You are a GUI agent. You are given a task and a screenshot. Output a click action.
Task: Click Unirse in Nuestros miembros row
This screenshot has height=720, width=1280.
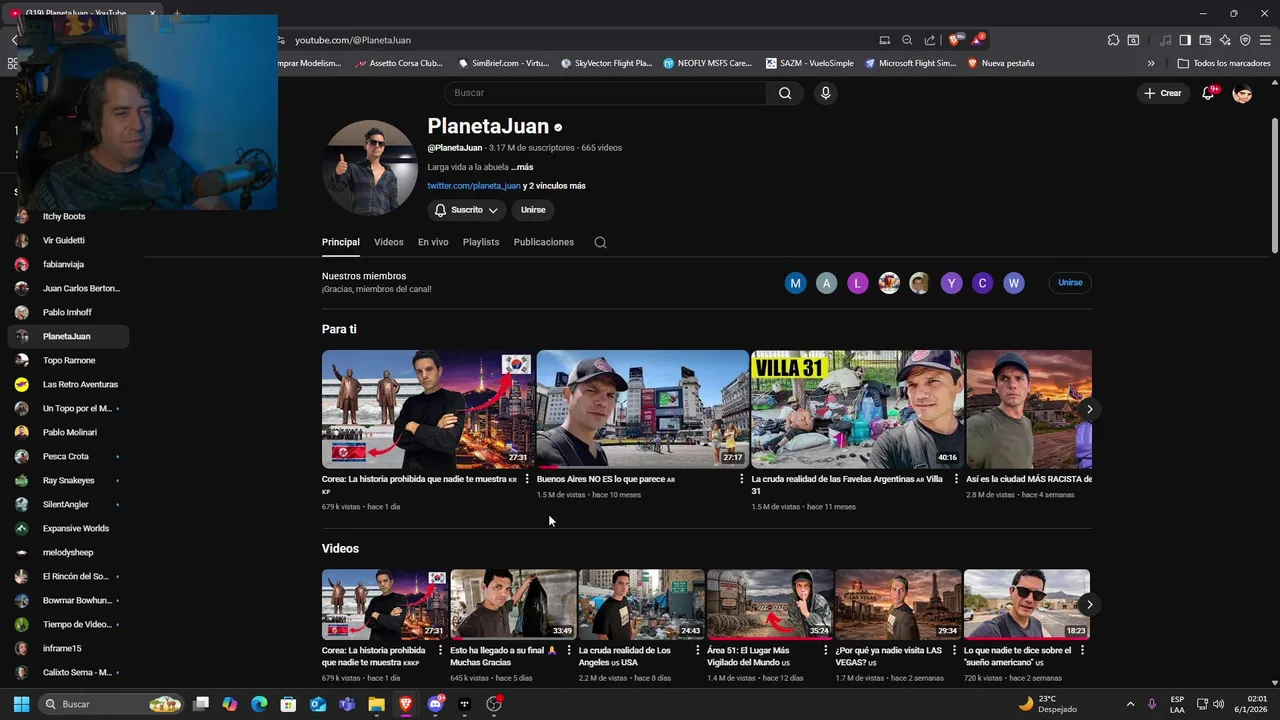click(1070, 283)
